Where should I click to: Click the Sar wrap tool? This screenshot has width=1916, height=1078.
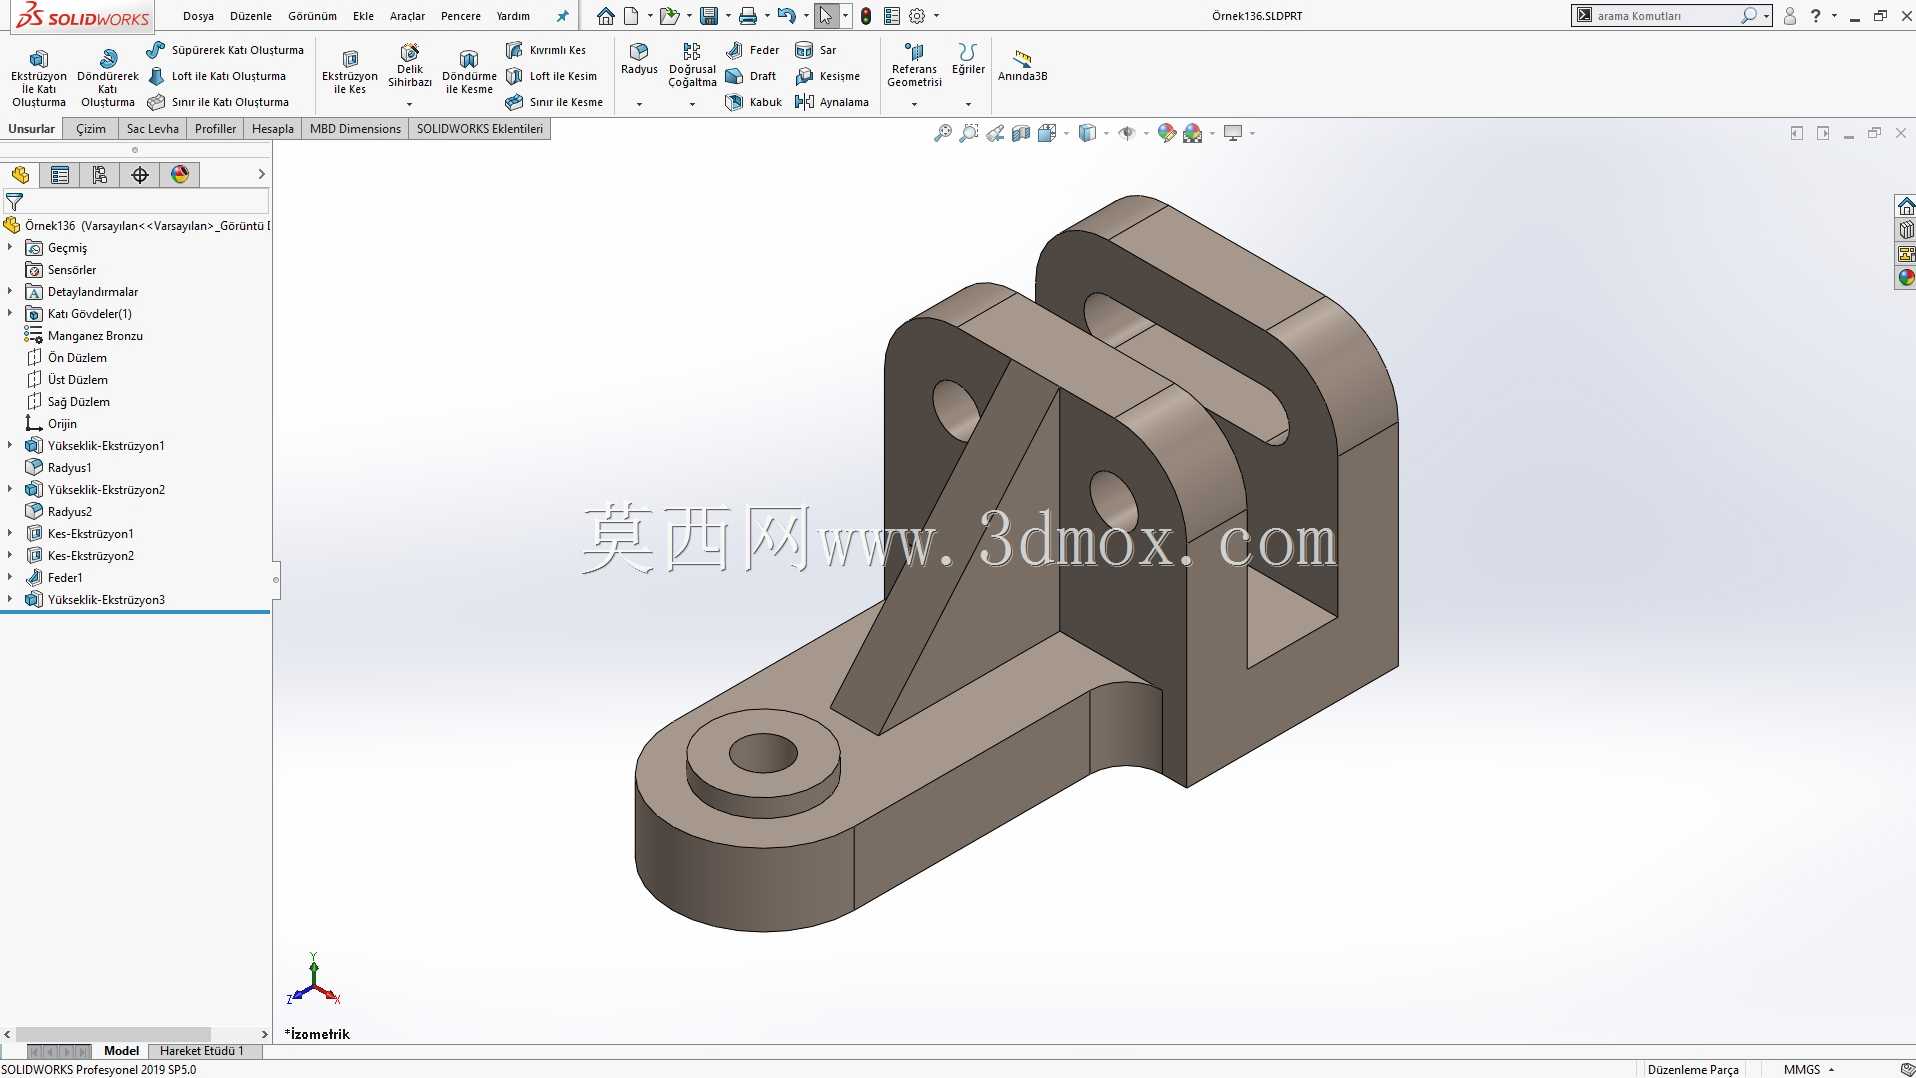815,50
